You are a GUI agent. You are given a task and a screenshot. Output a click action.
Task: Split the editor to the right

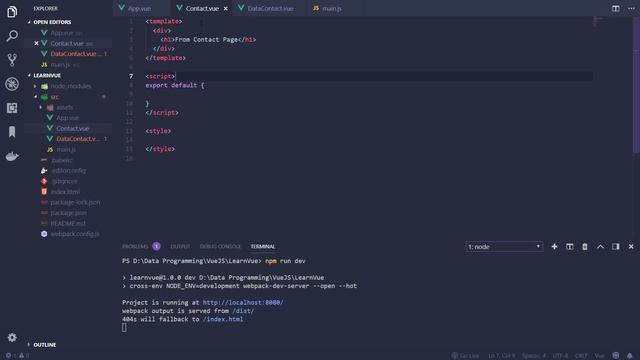tap(616, 8)
